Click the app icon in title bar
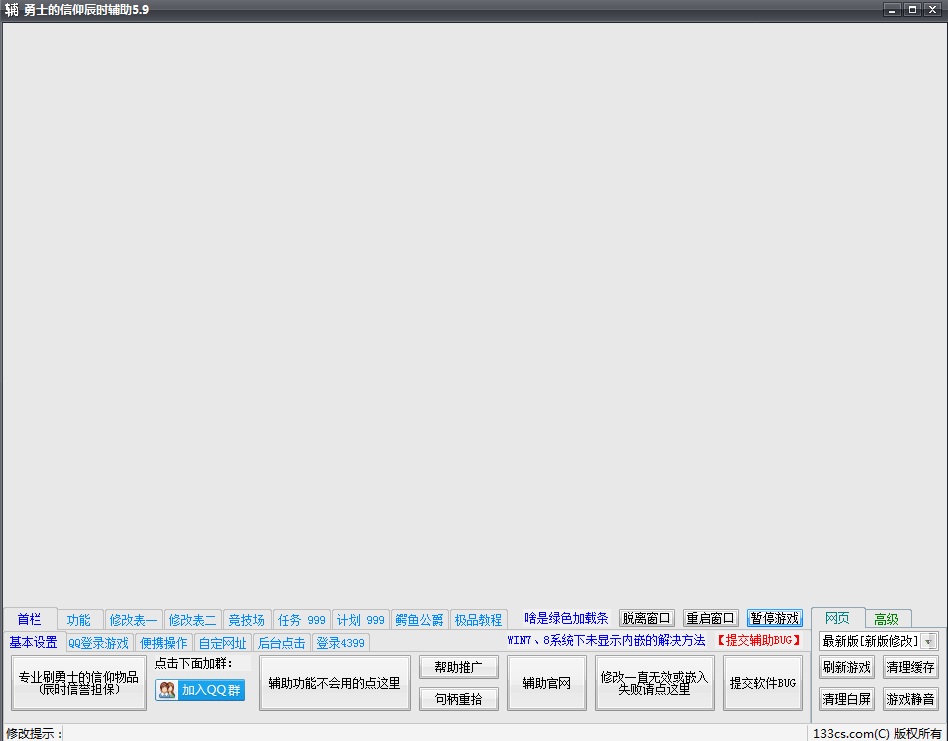948x741 pixels. [x=11, y=10]
